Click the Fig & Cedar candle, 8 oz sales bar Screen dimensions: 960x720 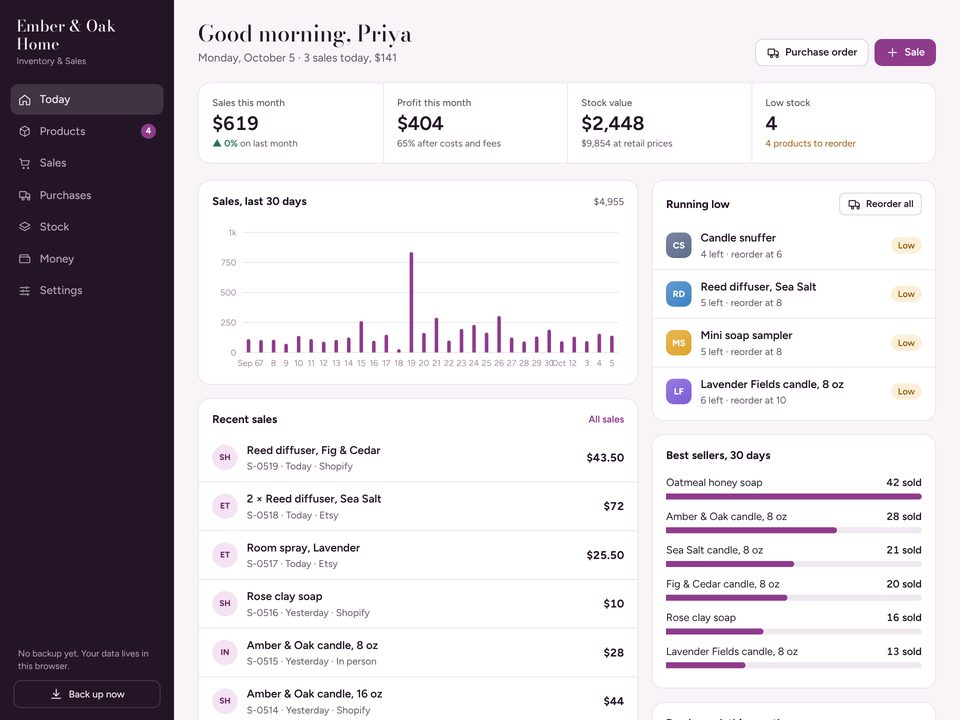793,598
